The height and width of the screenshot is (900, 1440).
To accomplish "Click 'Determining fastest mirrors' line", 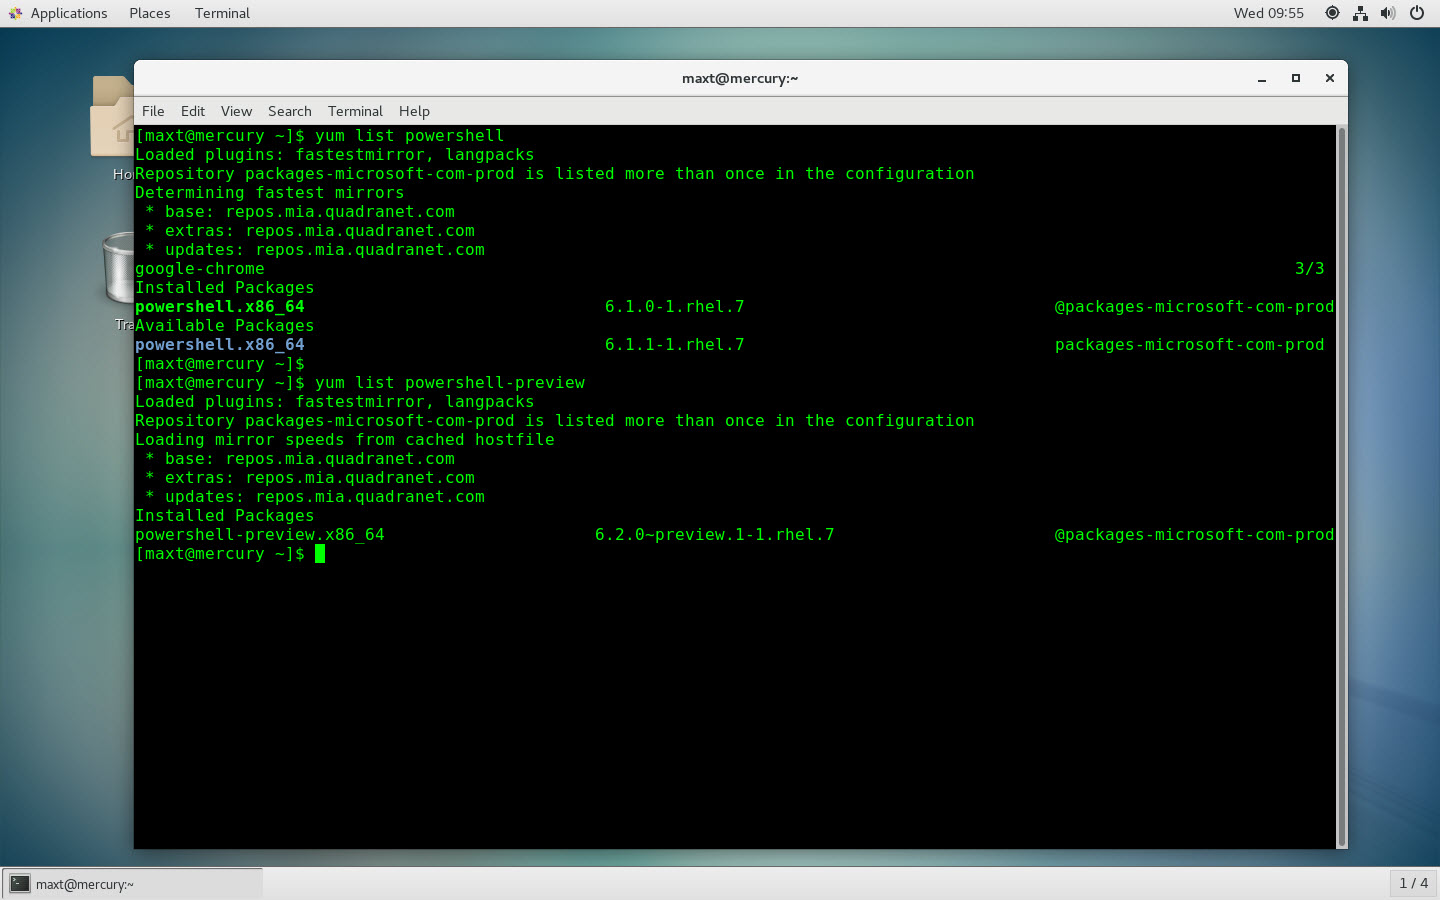I will pos(270,193).
